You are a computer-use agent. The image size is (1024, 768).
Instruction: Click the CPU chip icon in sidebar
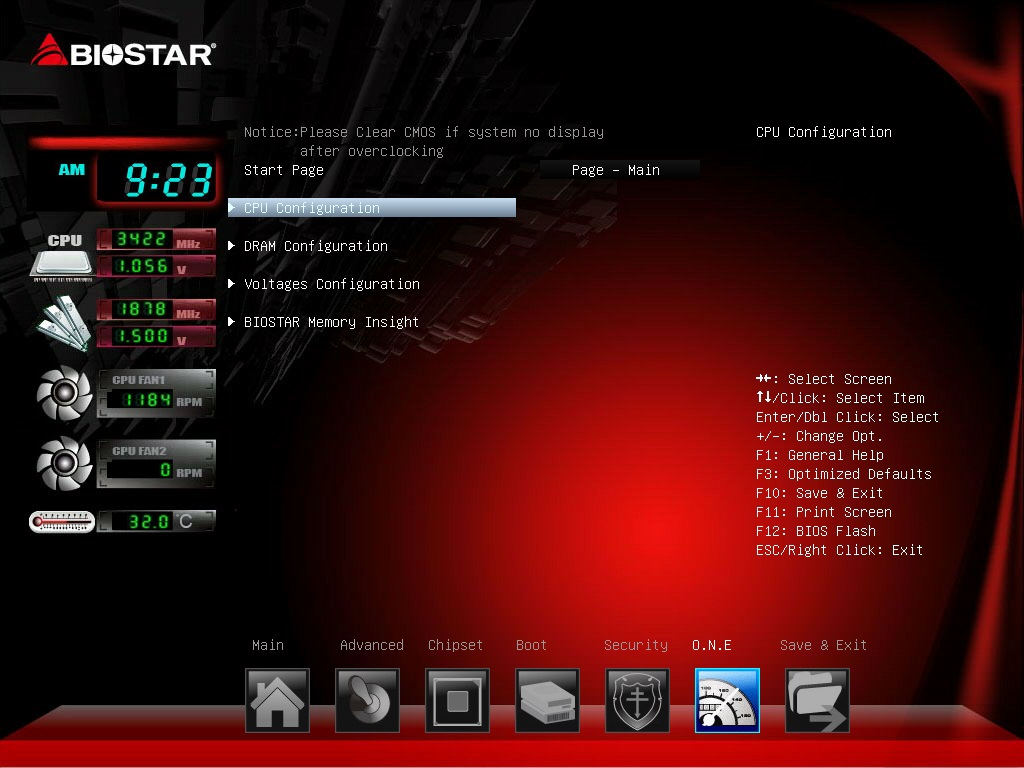tap(62, 256)
